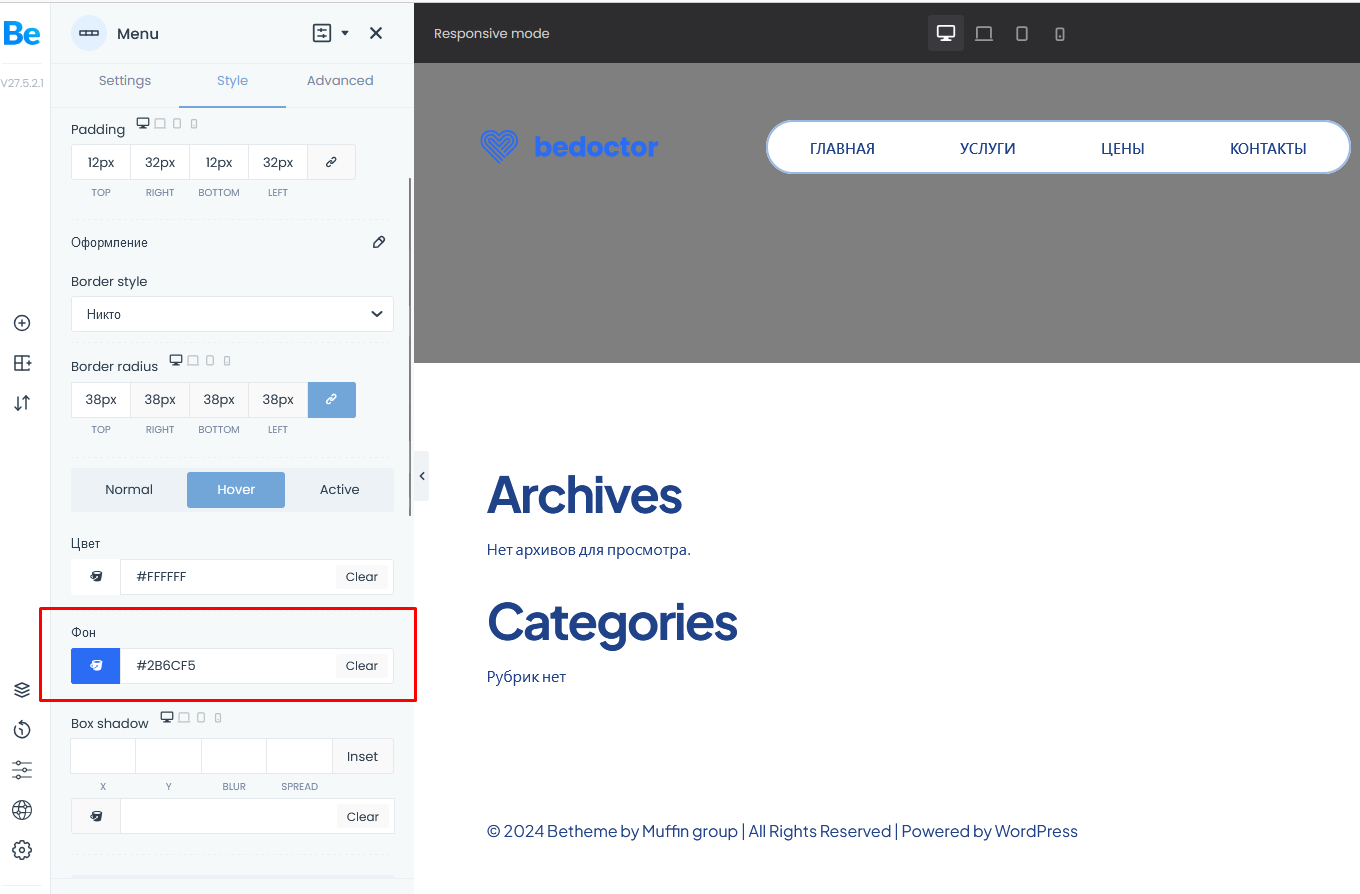Click the Padding left field

click(x=278, y=162)
